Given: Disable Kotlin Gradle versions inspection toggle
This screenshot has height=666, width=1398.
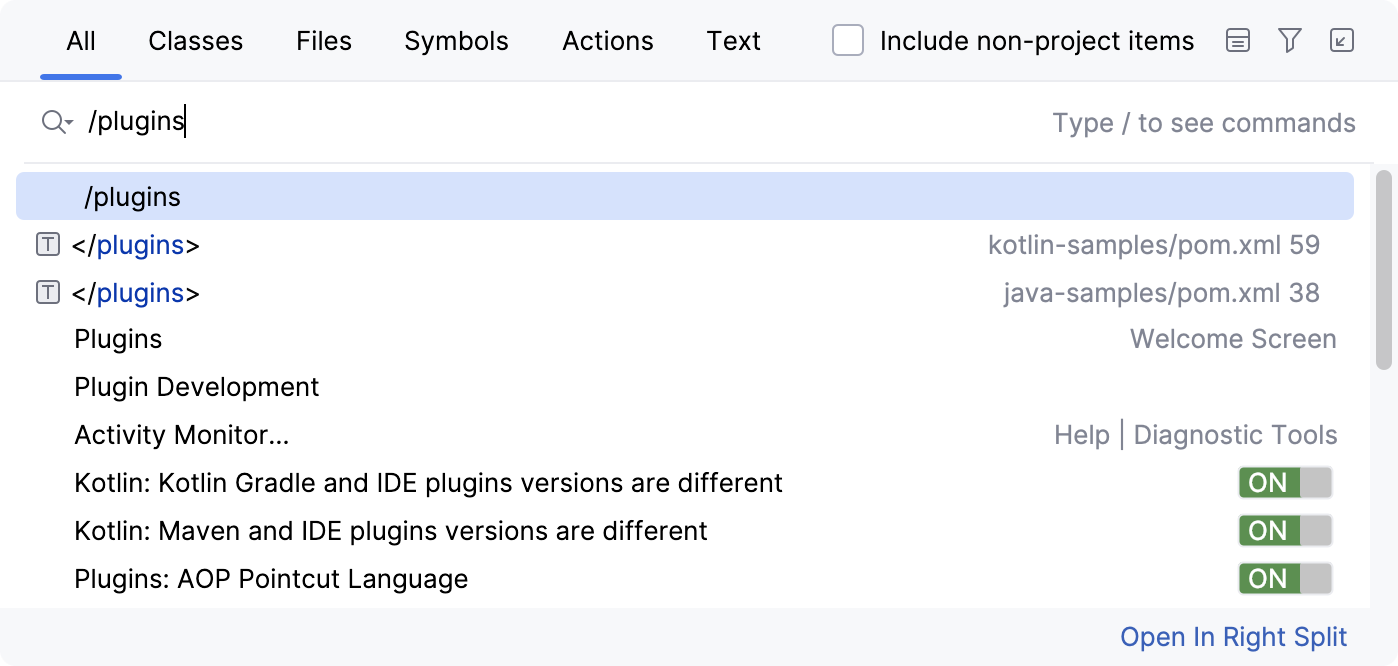Looking at the screenshot, I should 1285,483.
